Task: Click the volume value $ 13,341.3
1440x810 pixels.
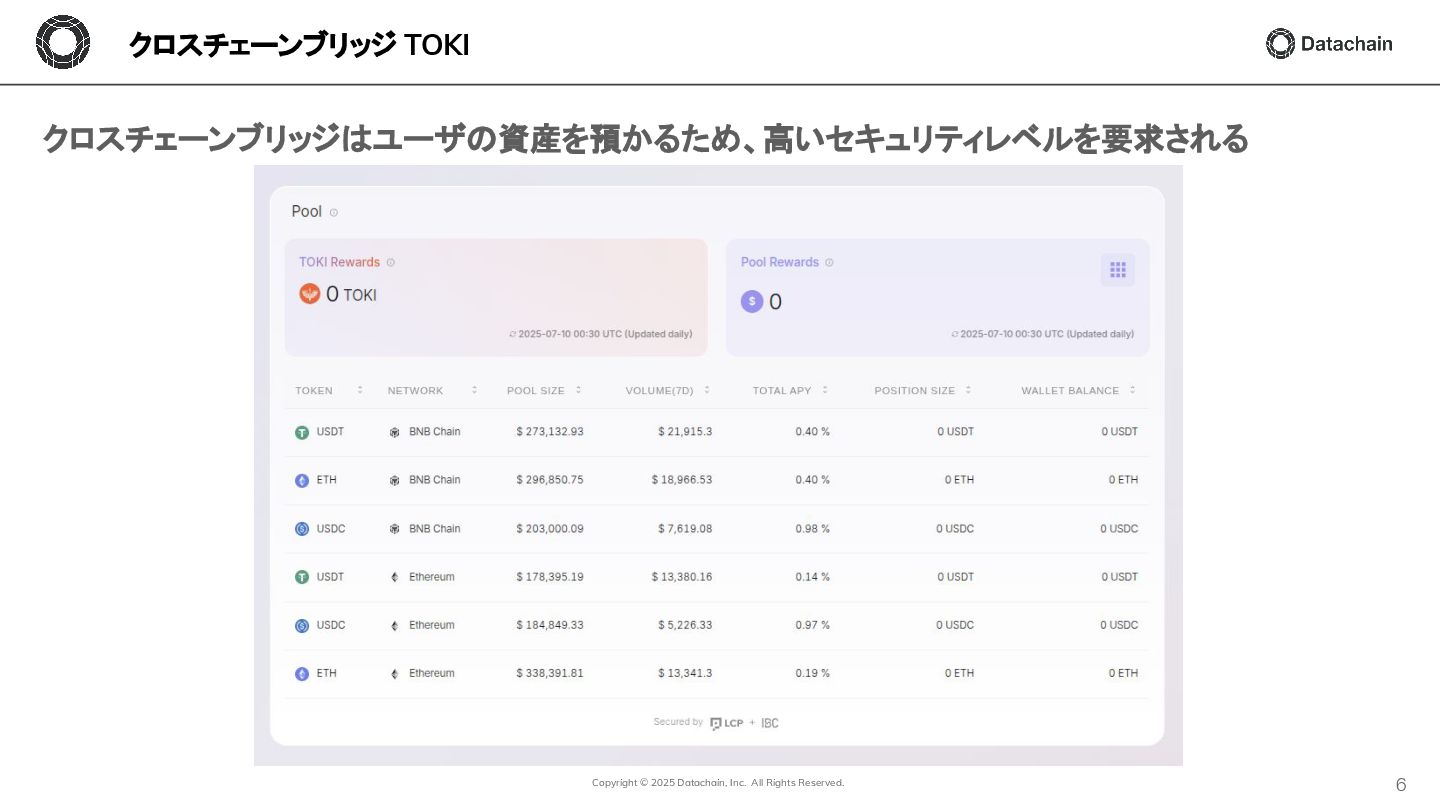Action: (x=685, y=673)
